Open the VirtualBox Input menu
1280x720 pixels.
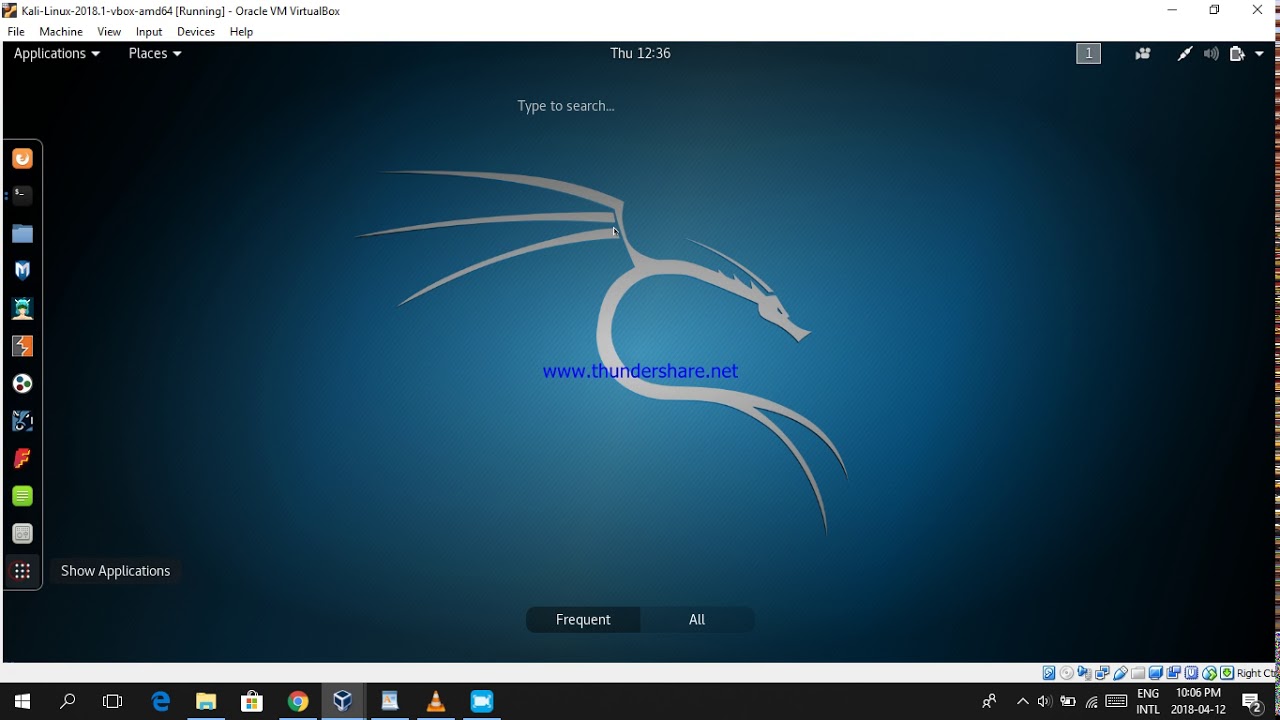[x=149, y=32]
